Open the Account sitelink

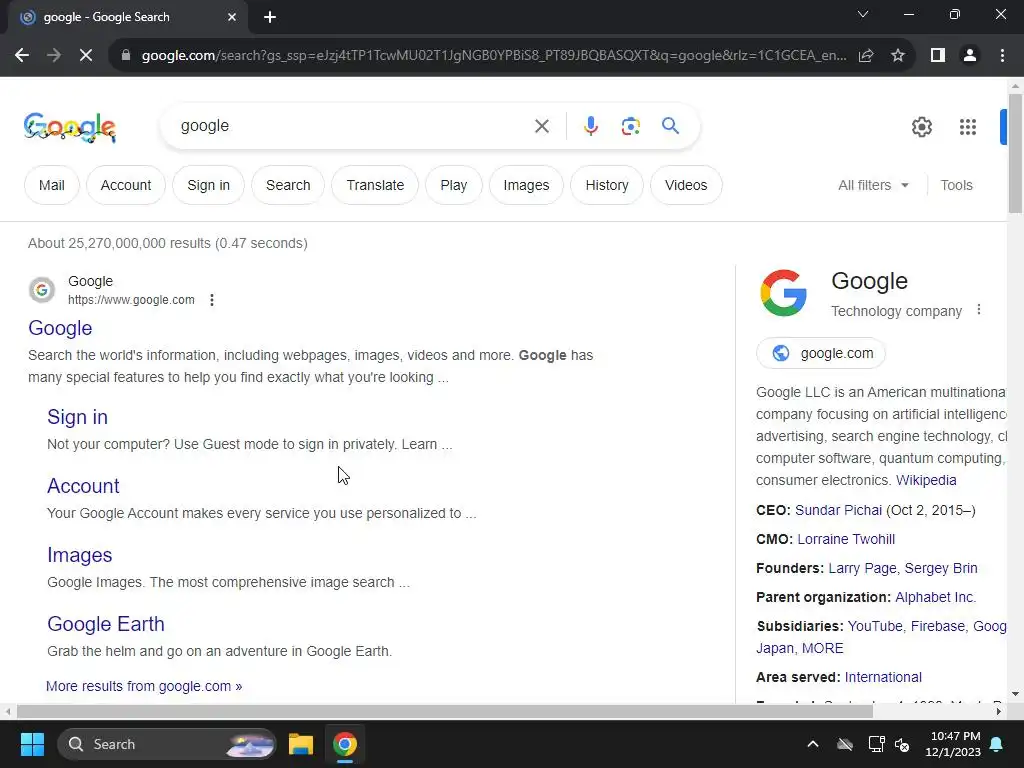(x=83, y=486)
